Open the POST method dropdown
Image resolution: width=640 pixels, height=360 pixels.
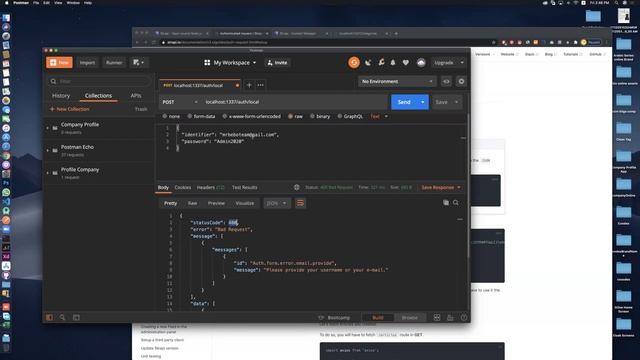[180, 102]
